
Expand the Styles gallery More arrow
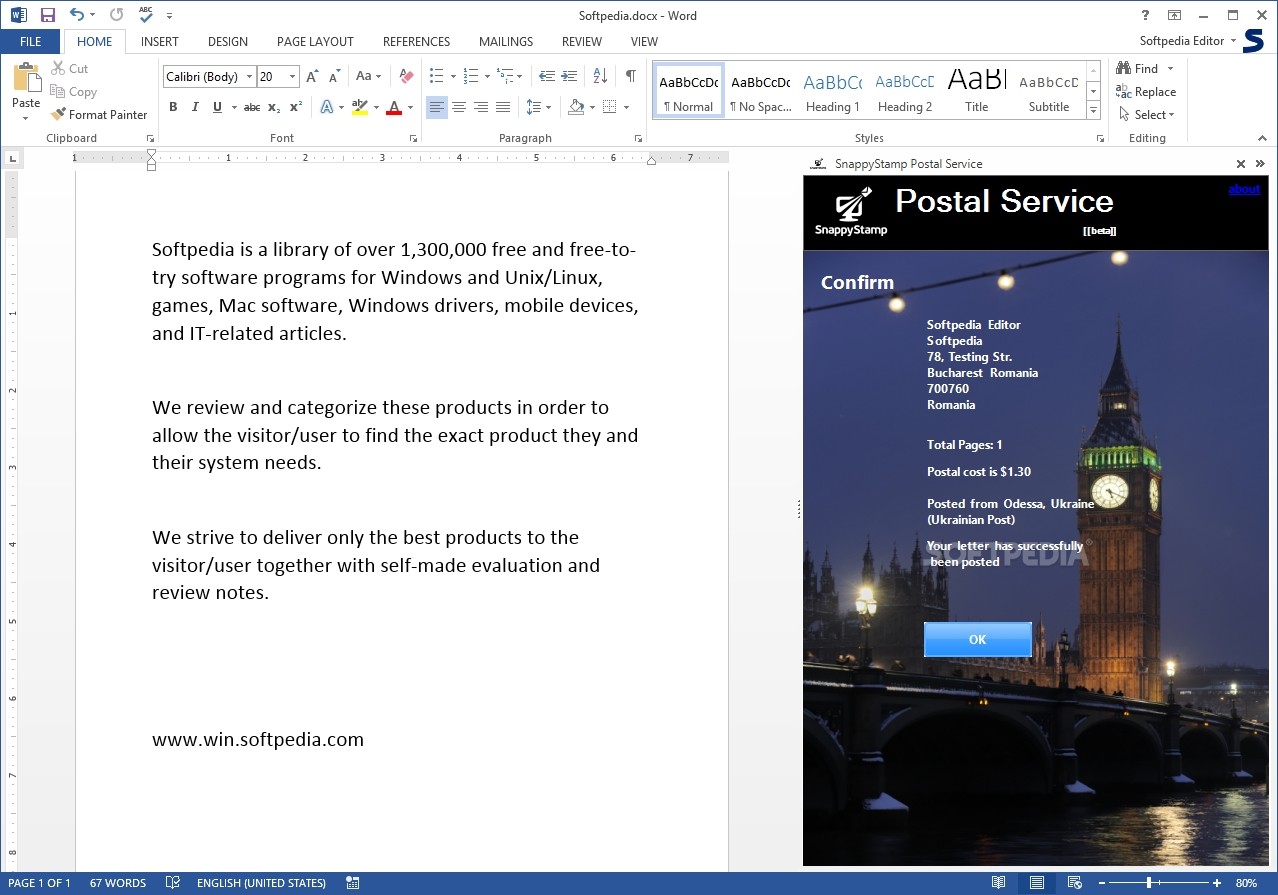click(x=1093, y=110)
